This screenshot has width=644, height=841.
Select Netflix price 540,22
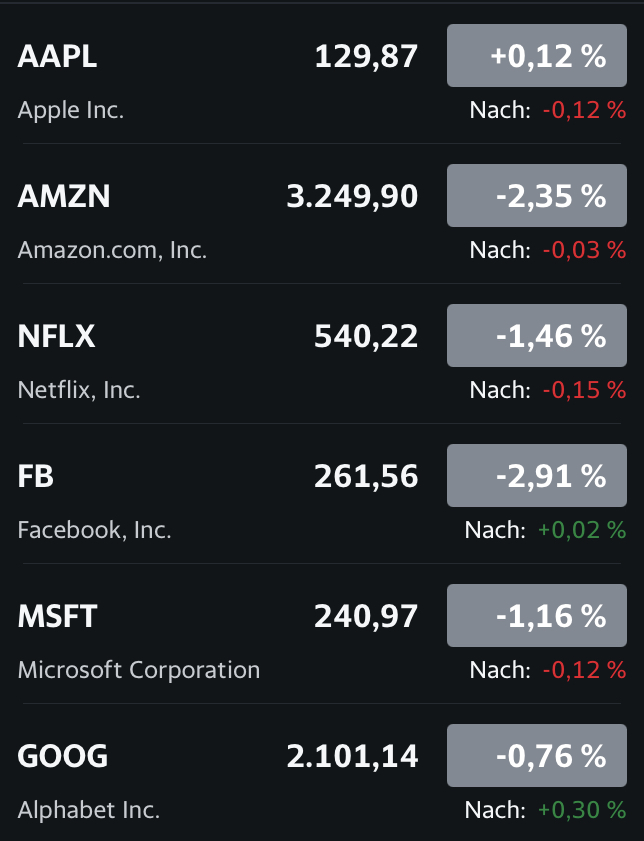pyautogui.click(x=366, y=337)
